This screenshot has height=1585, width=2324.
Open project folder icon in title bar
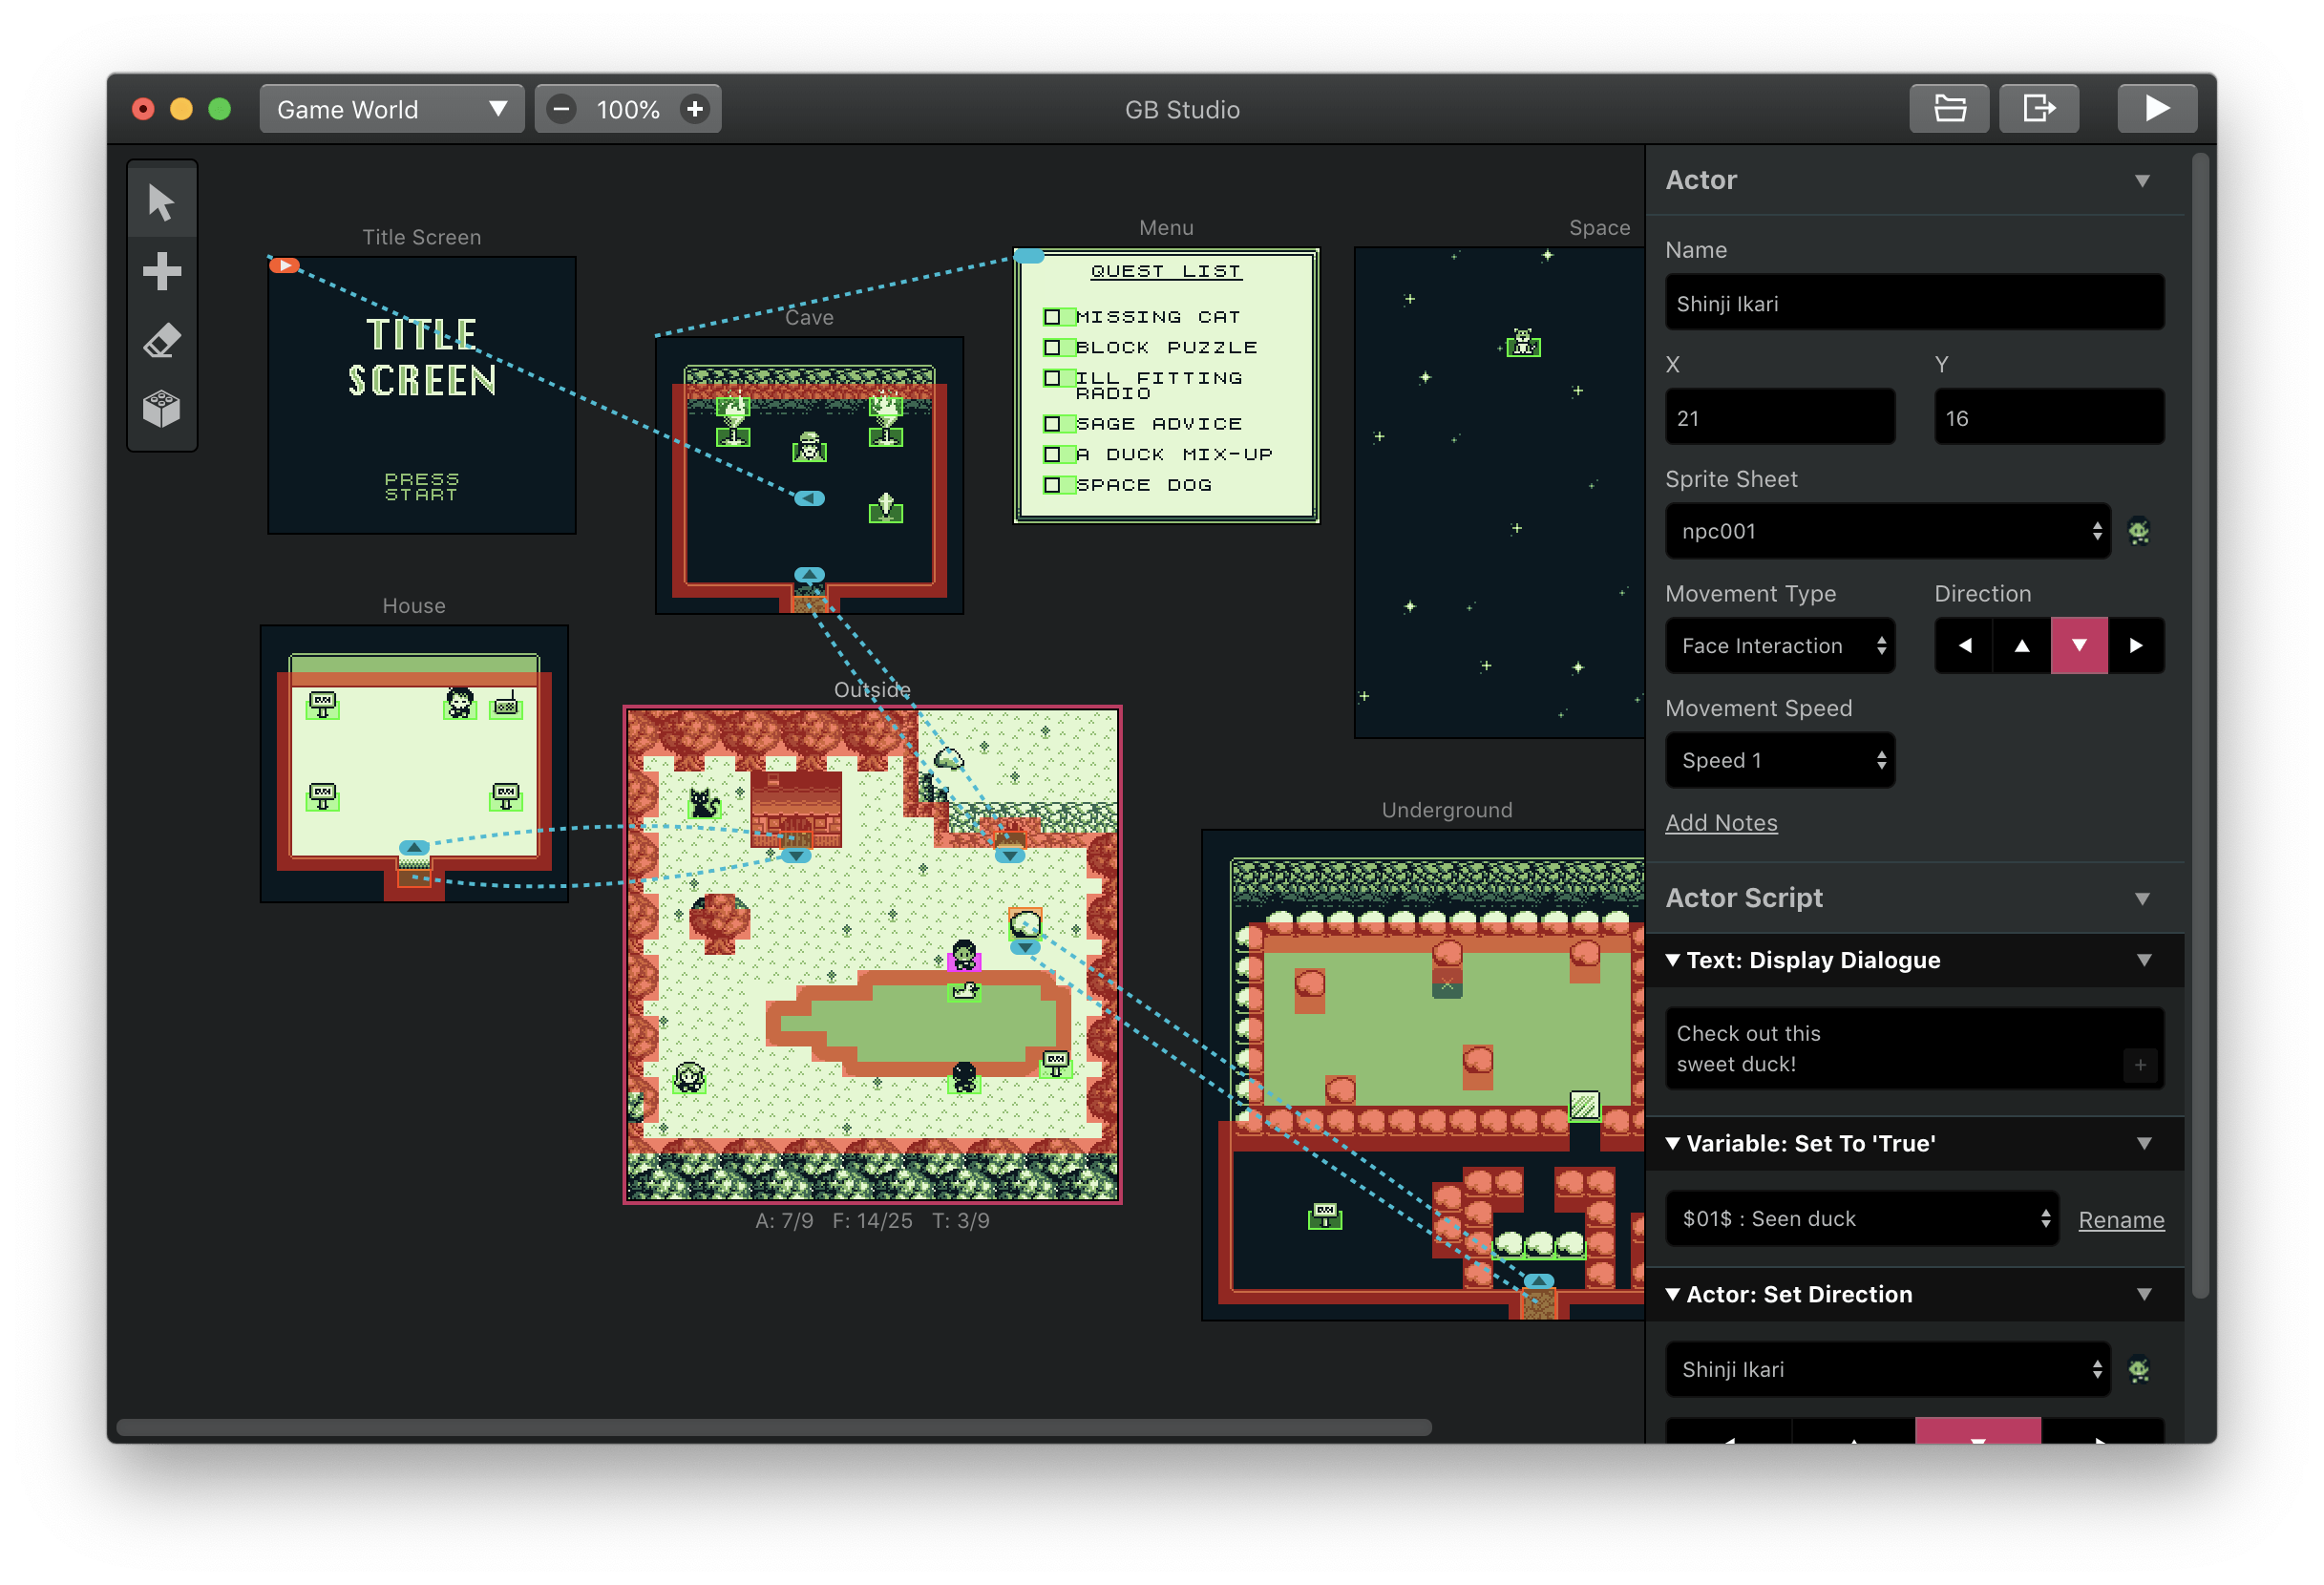[x=1949, y=108]
